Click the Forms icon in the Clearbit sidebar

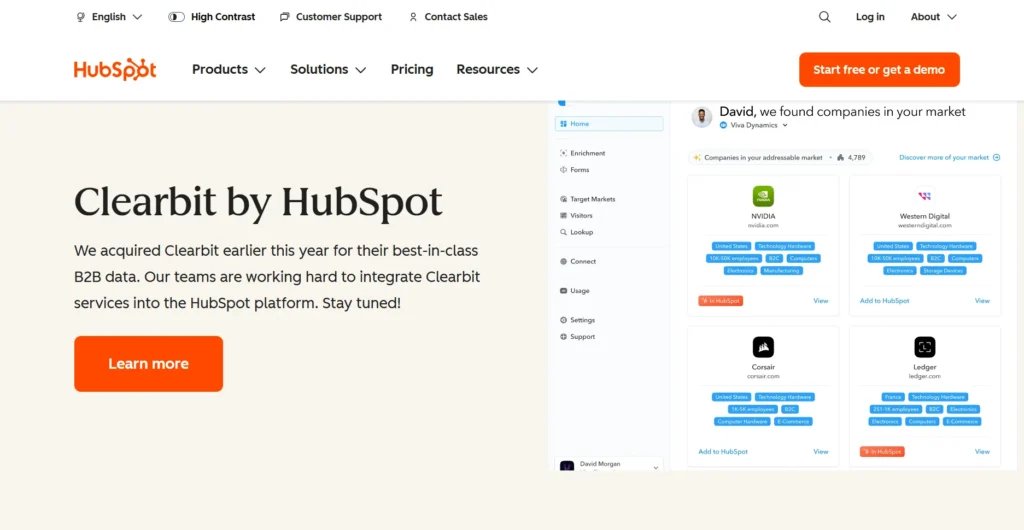[564, 170]
